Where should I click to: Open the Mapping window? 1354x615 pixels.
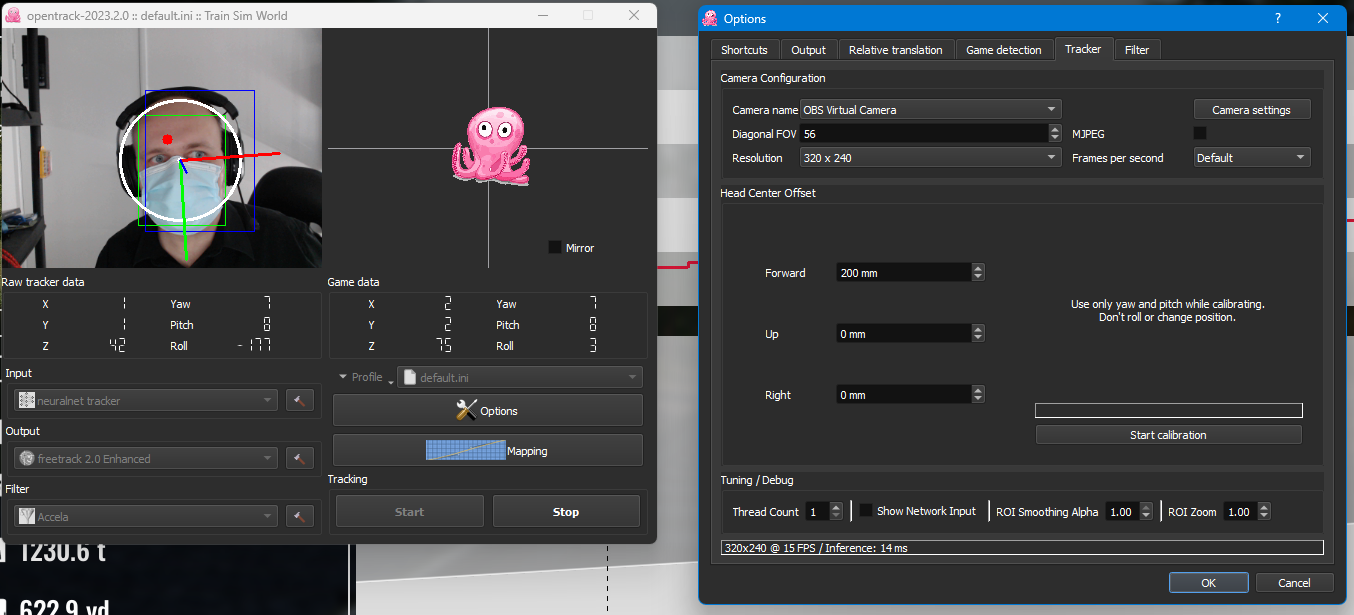coord(488,450)
